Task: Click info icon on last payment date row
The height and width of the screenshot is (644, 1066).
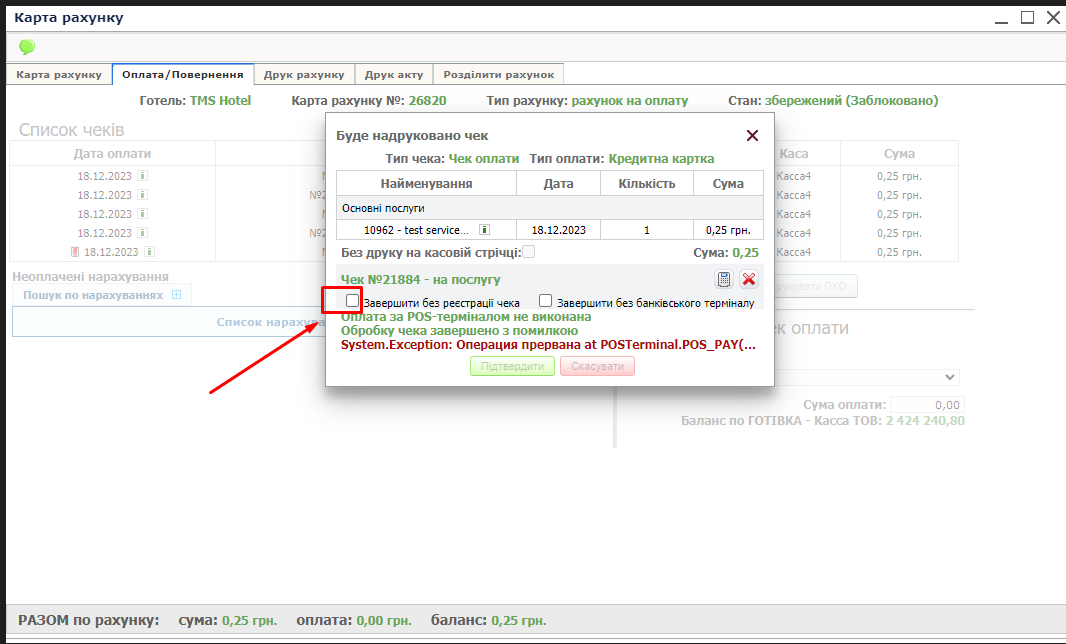Action: coord(149,252)
